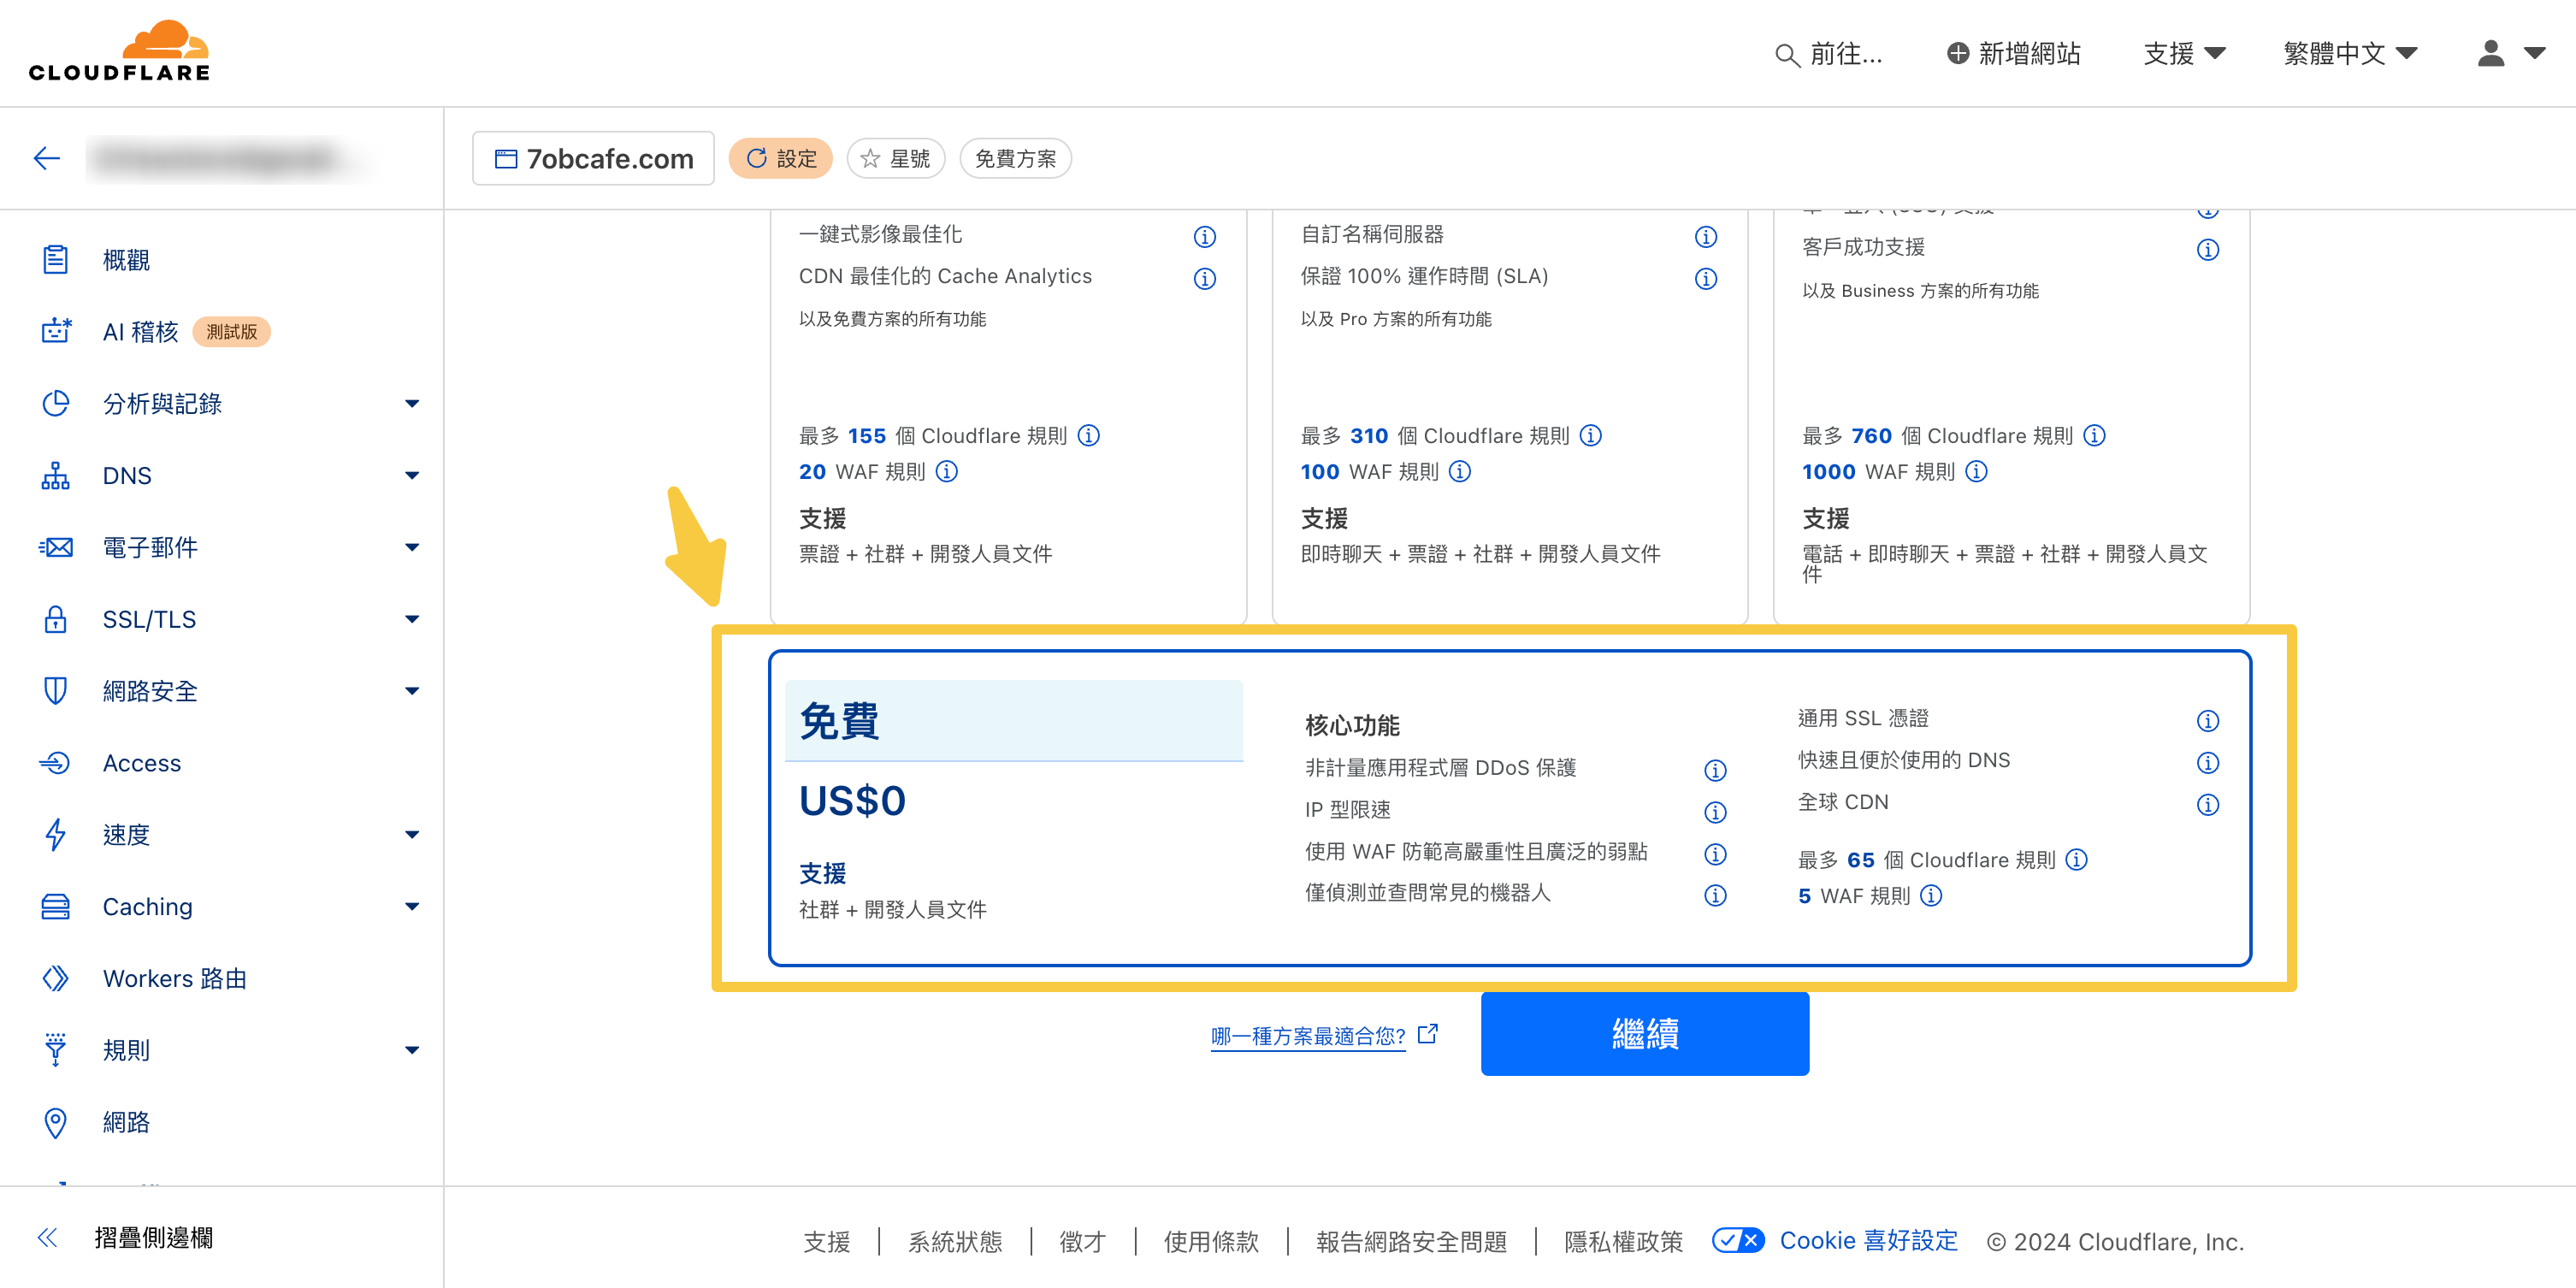
Task: Info icon for 客戶成功支援
Action: pos(2208,249)
